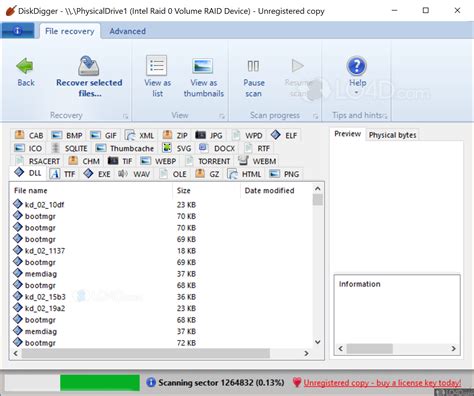Open the Scan progress group dialog launcher
Screen dimensions: 474x396
click(x=315, y=116)
